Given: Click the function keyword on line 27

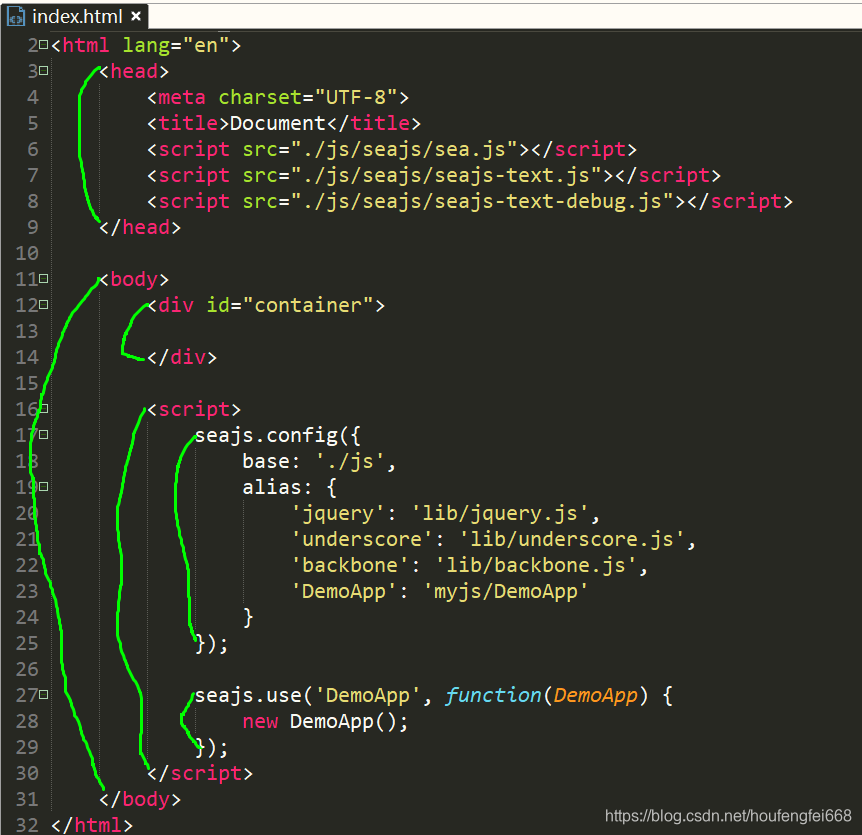Looking at the screenshot, I should 493,695.
